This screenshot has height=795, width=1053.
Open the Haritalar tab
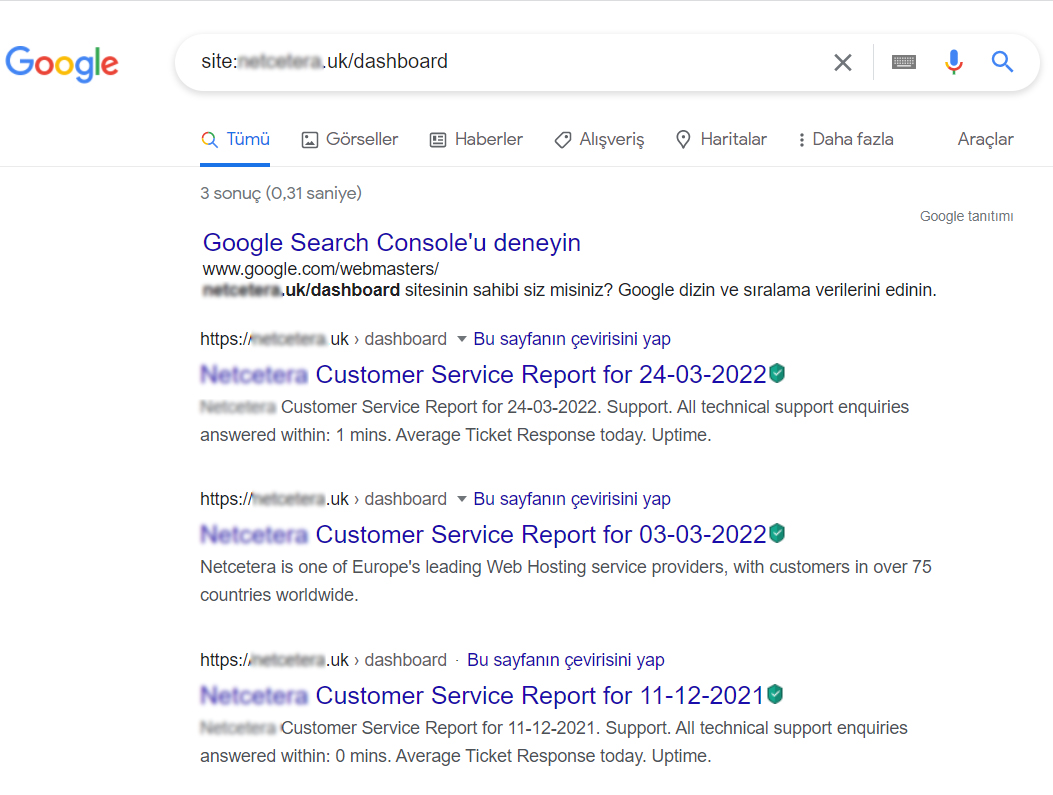[721, 139]
